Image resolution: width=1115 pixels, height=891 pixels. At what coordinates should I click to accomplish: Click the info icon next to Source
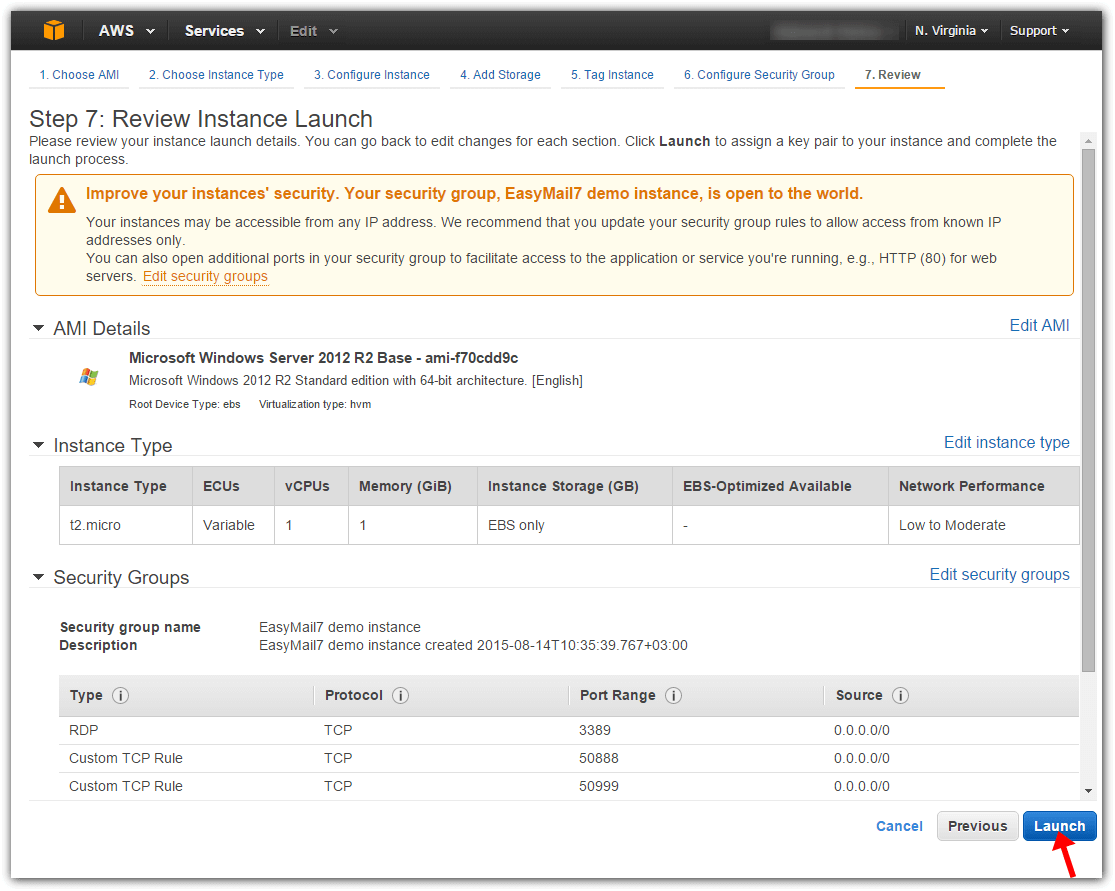coord(900,695)
